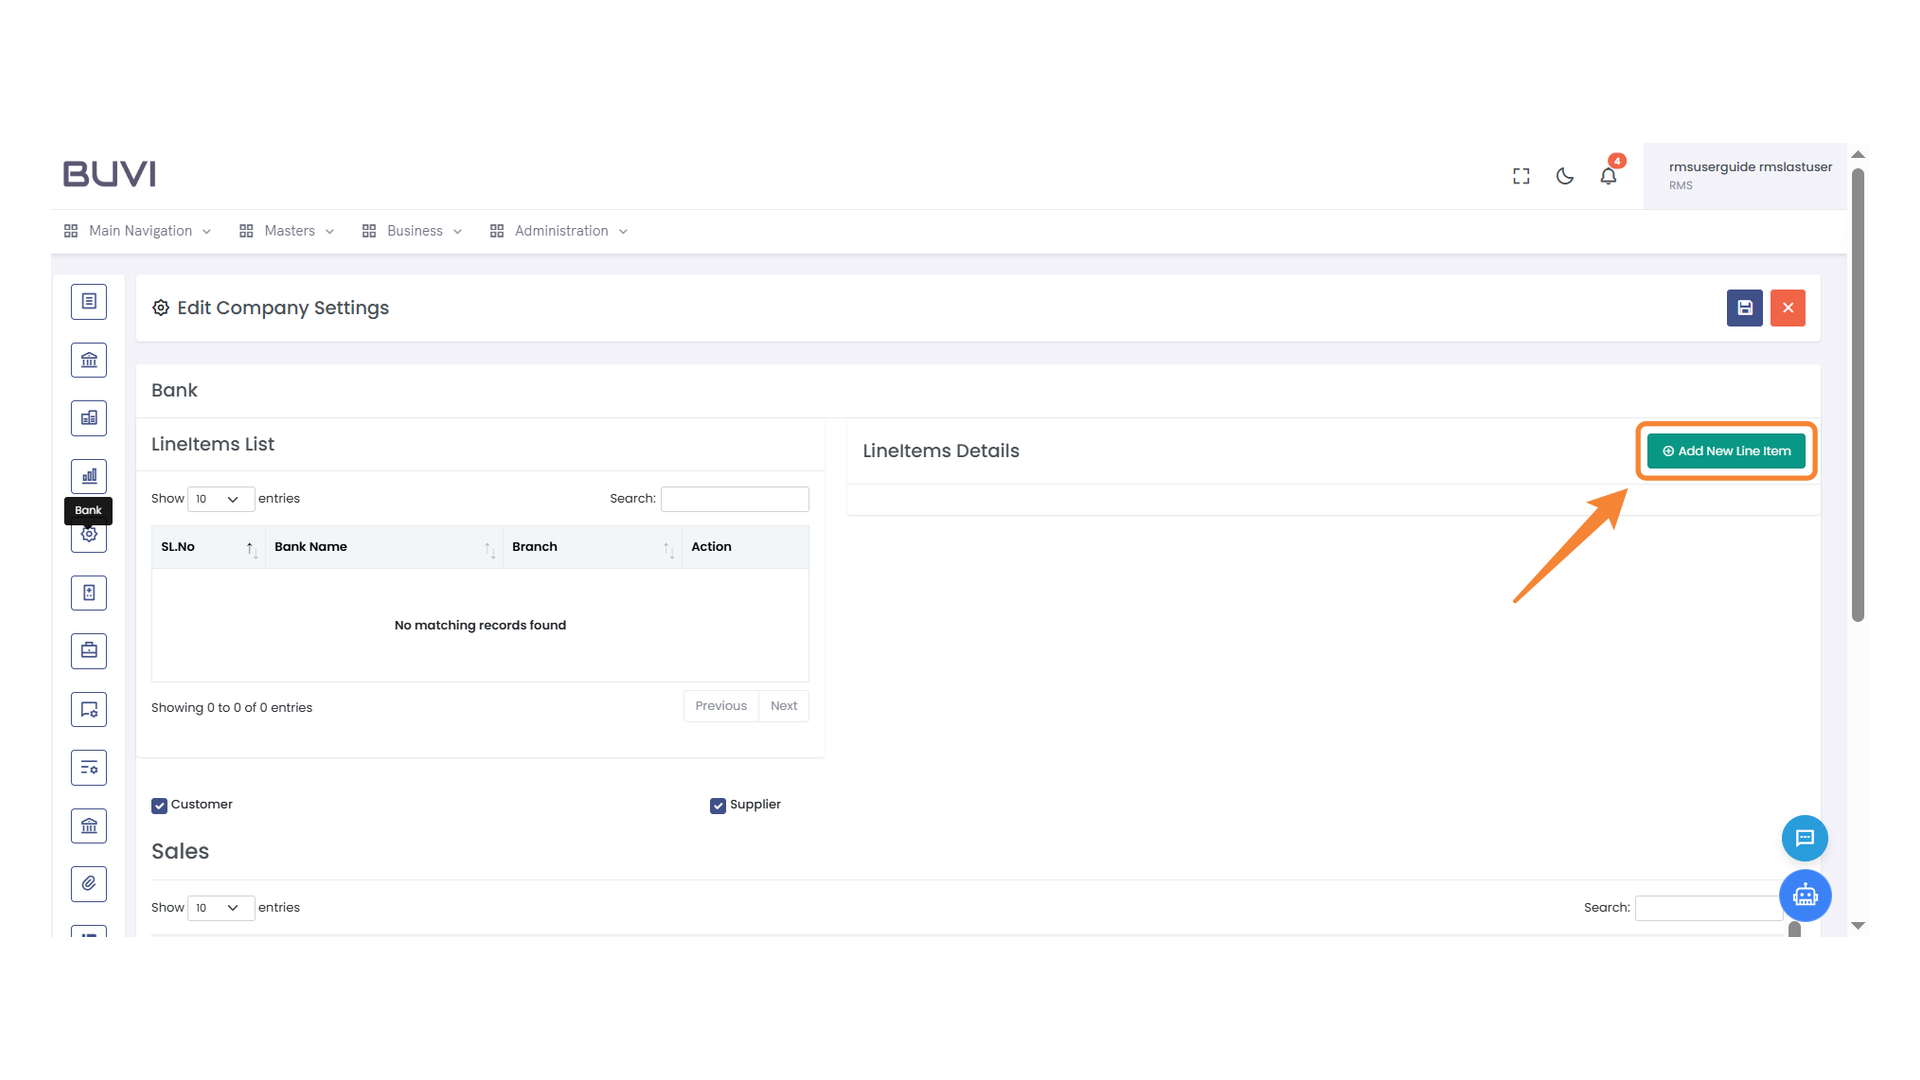Toggle dark mode moon icon
Image resolution: width=1920 pixels, height=1080 pixels.
click(1565, 176)
